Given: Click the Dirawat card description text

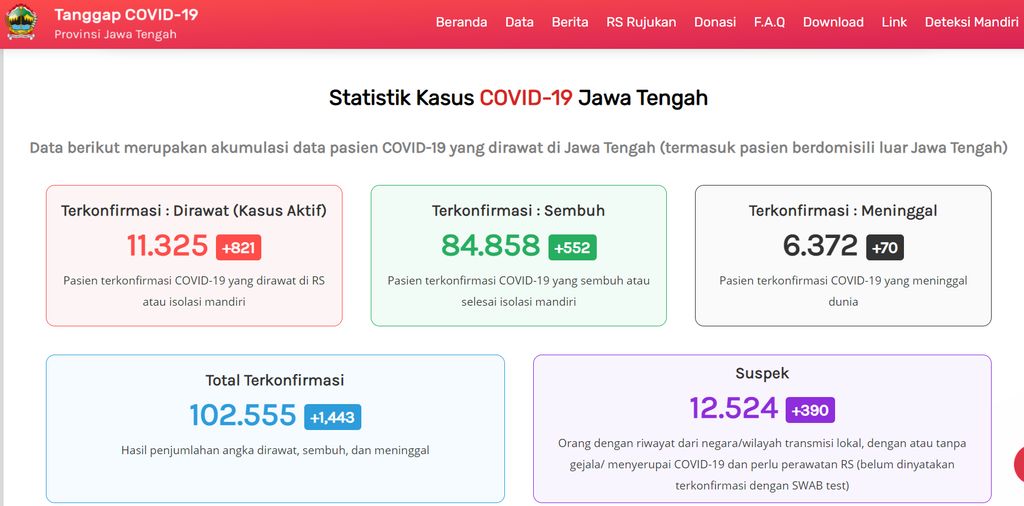Looking at the screenshot, I should tap(194, 291).
